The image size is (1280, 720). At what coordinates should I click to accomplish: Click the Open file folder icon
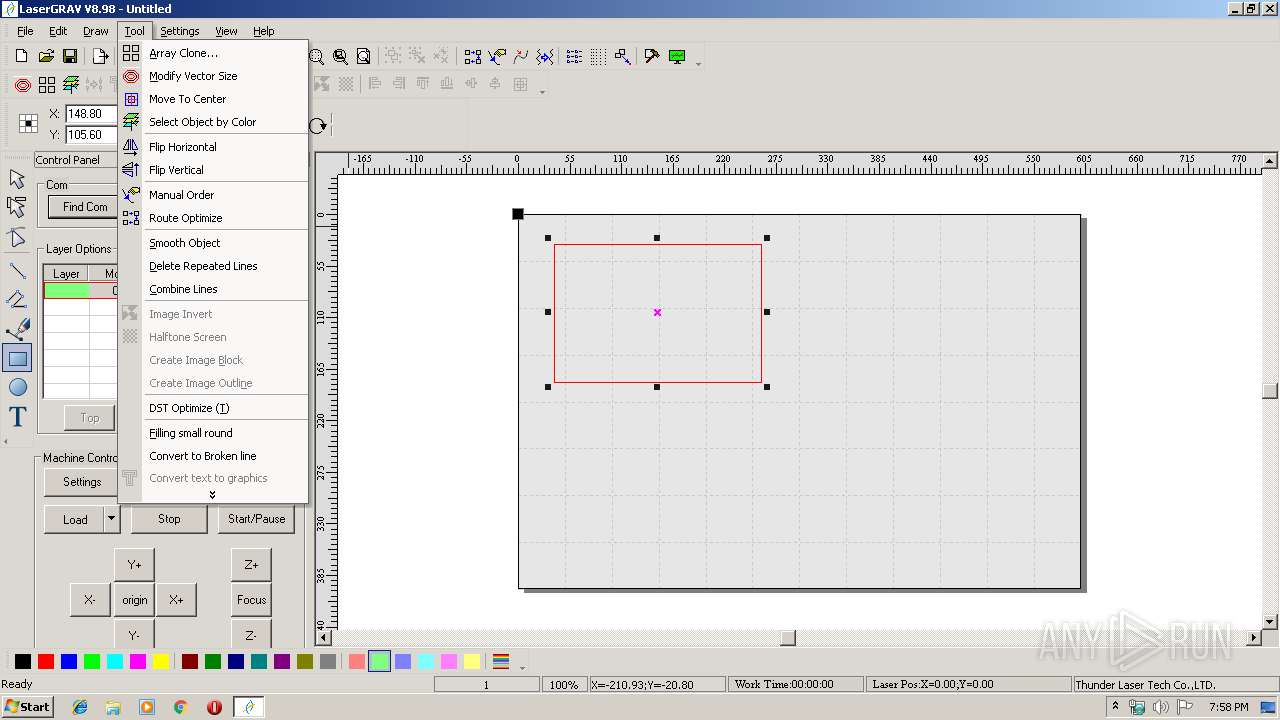coord(46,57)
